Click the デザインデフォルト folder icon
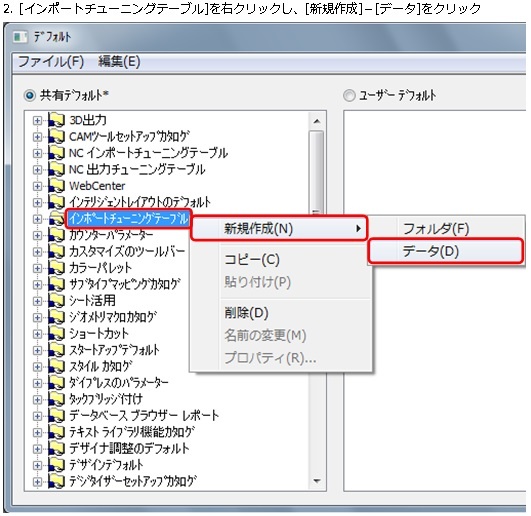 pyautogui.click(x=56, y=465)
